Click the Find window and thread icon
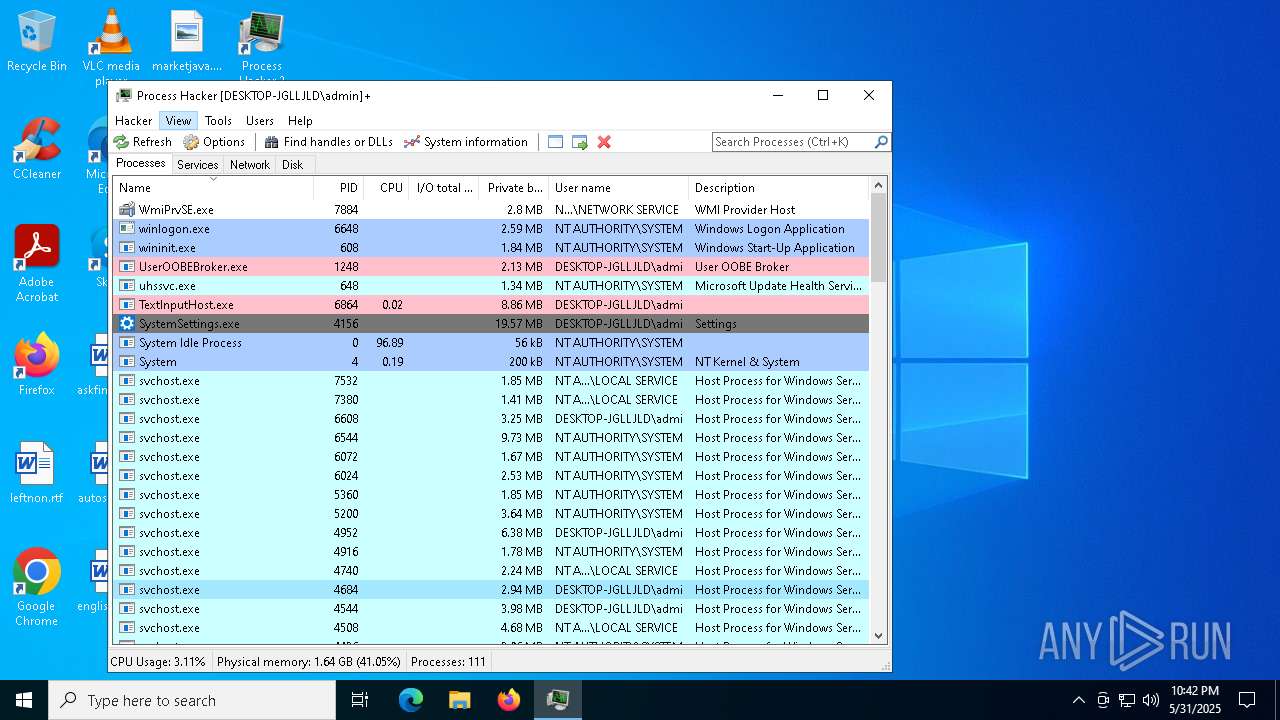The image size is (1280, 720). pos(580,142)
